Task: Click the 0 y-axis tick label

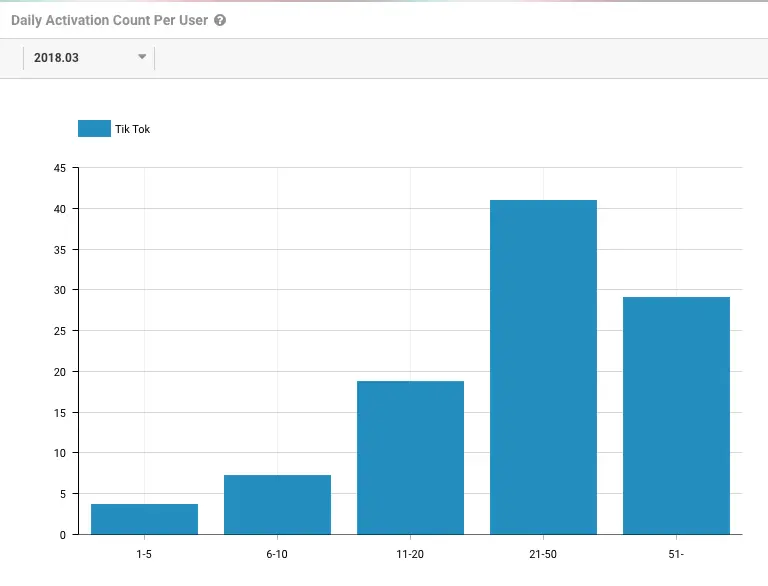Action: pyautogui.click(x=63, y=535)
